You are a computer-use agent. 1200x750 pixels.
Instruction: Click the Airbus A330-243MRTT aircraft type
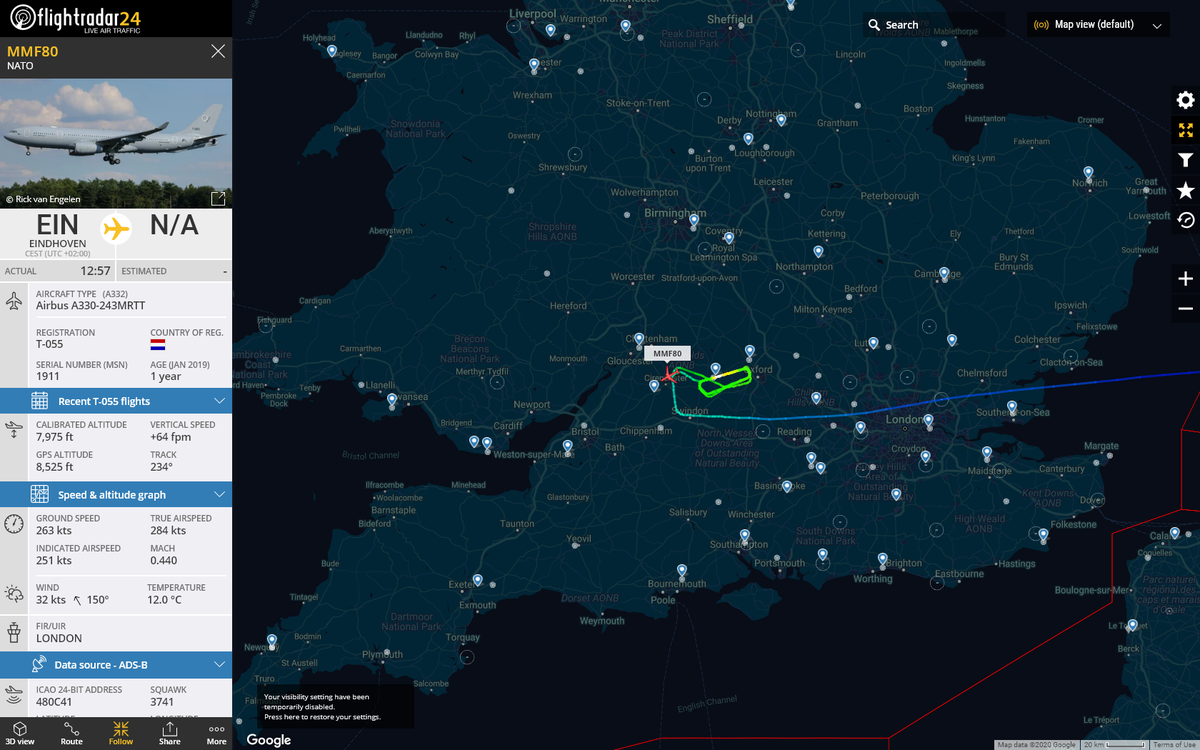[90, 306]
